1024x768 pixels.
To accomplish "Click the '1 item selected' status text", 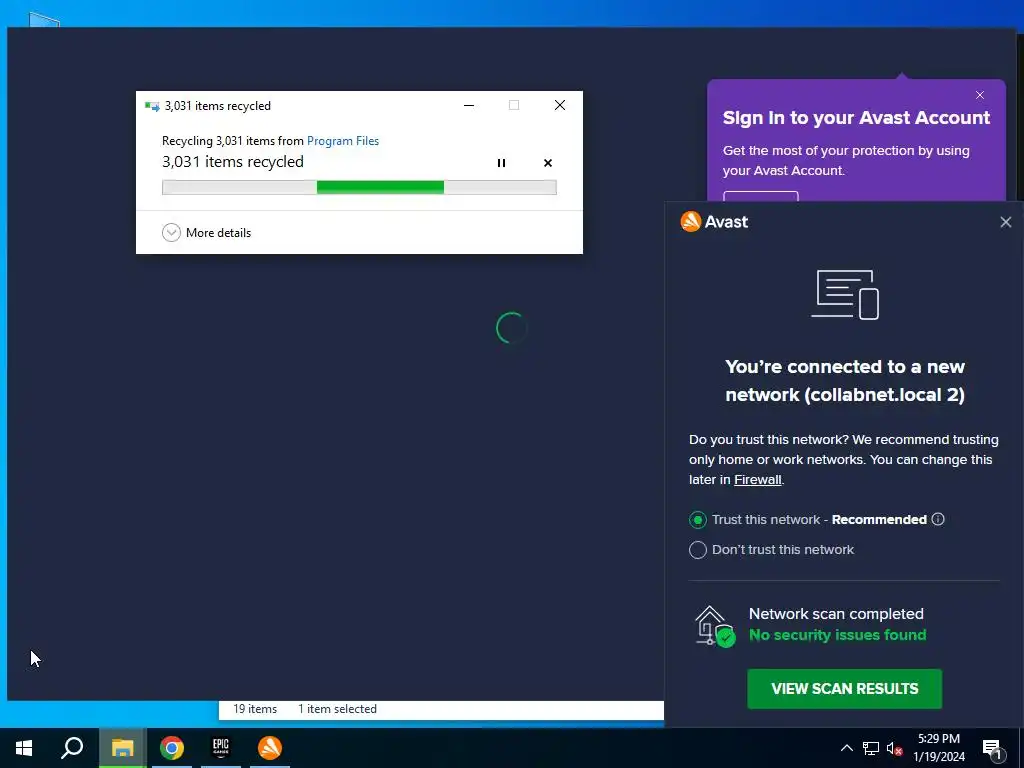I will click(x=337, y=709).
